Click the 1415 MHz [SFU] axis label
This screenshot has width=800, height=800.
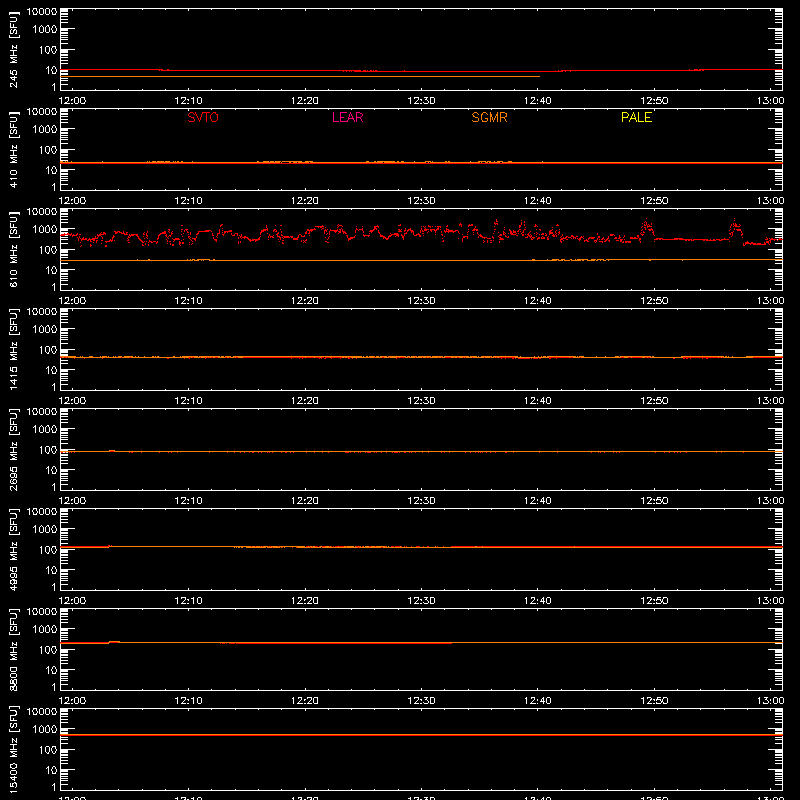point(13,349)
